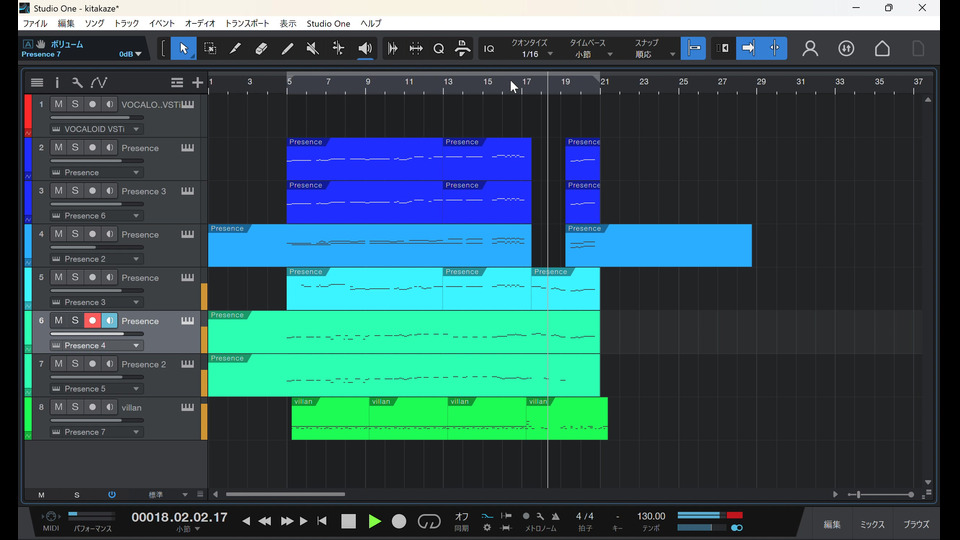Mute track 1 VOCALOID VSTi

[x=58, y=104]
